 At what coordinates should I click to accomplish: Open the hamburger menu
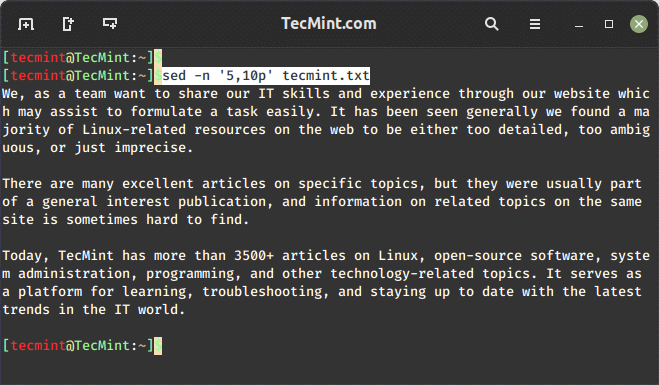(535, 24)
